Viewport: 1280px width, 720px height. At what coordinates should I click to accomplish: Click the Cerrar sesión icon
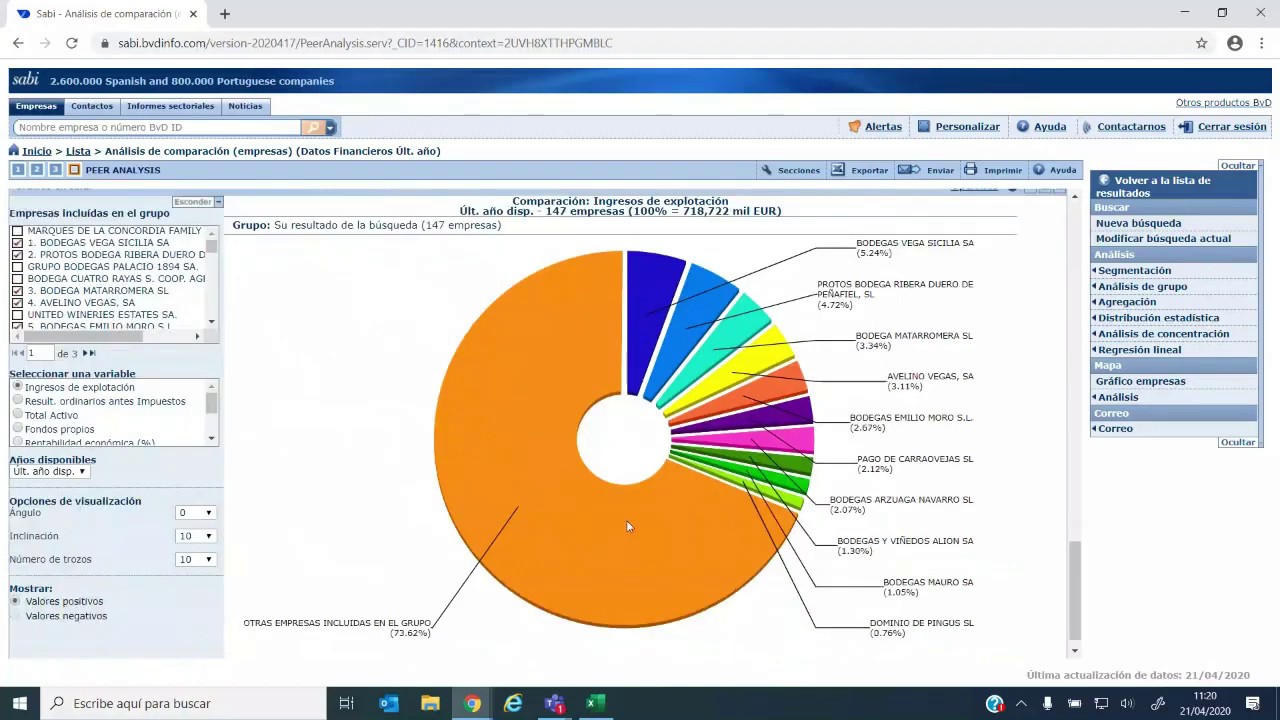coord(1186,127)
